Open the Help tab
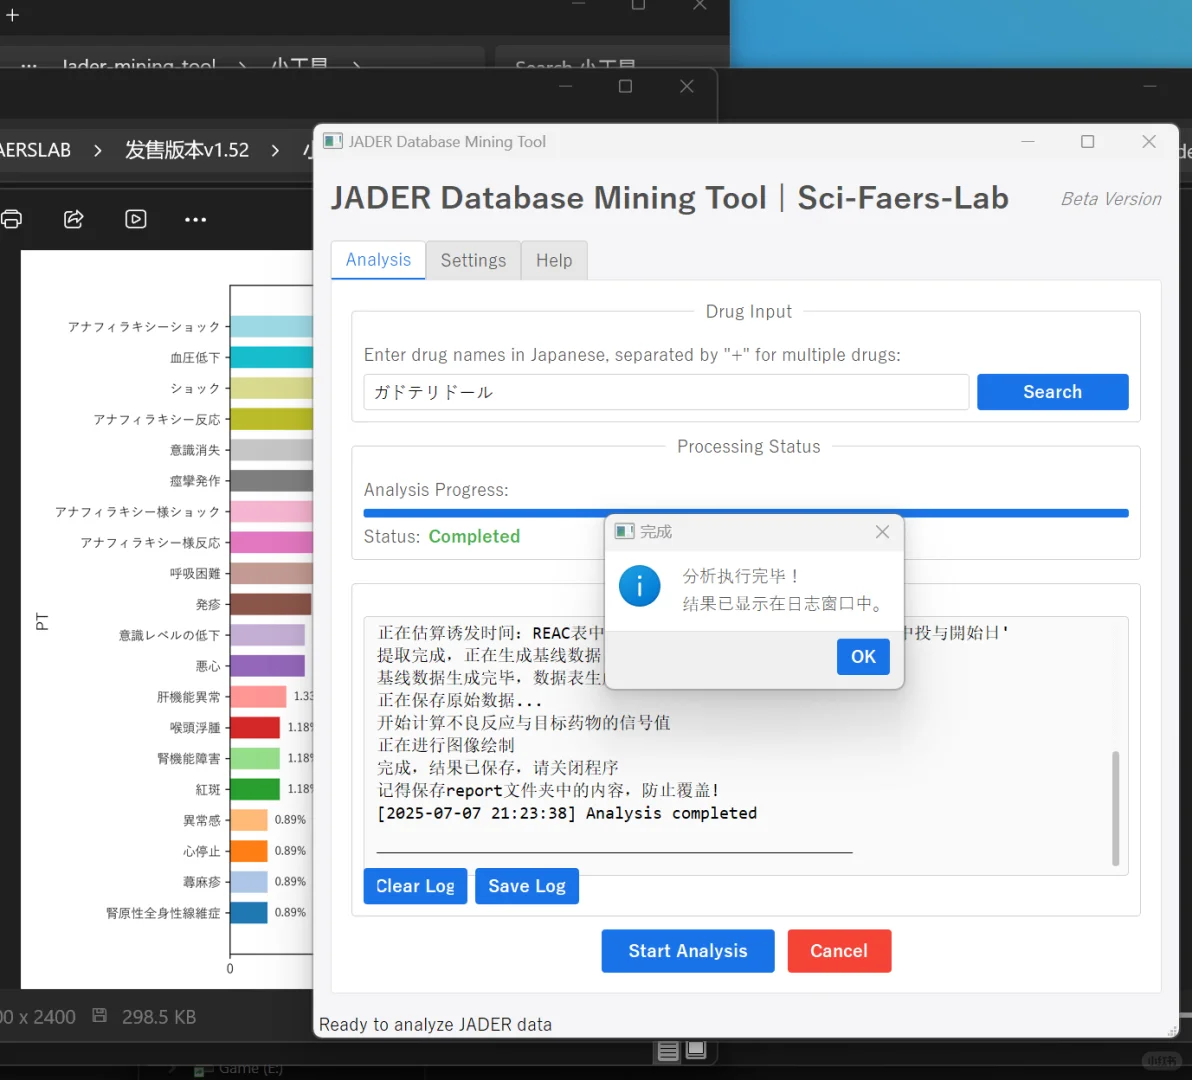 pos(554,260)
